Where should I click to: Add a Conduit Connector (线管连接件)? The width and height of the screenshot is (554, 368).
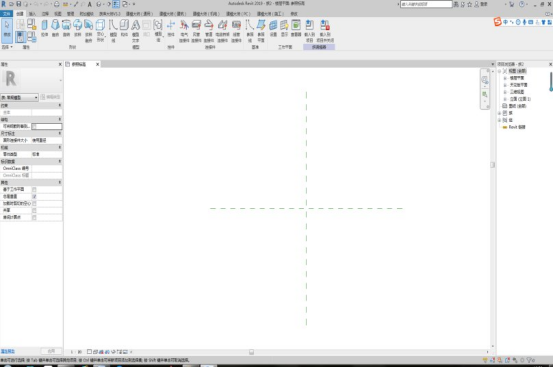(236, 31)
